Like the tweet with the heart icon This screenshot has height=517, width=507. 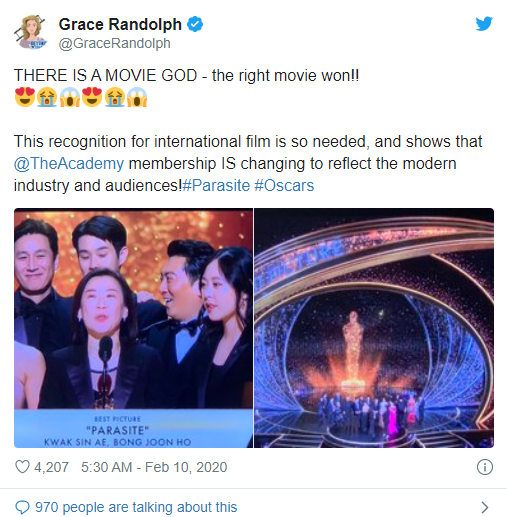coord(22,467)
